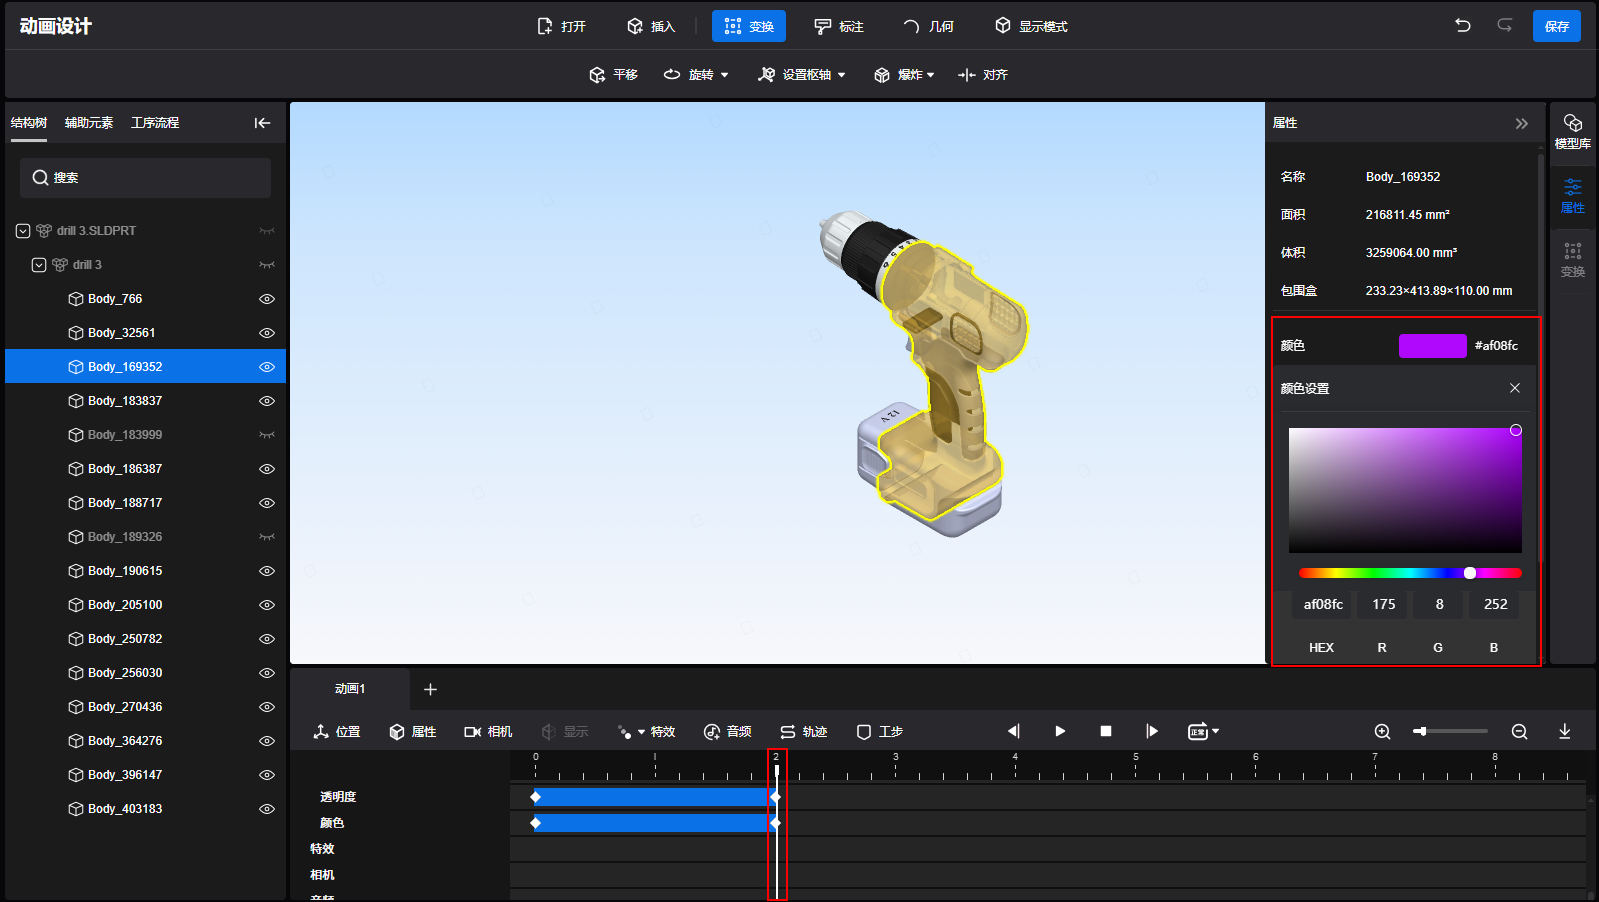The image size is (1599, 902).
Task: Click the redo arrow icon
Action: [x=1505, y=26]
